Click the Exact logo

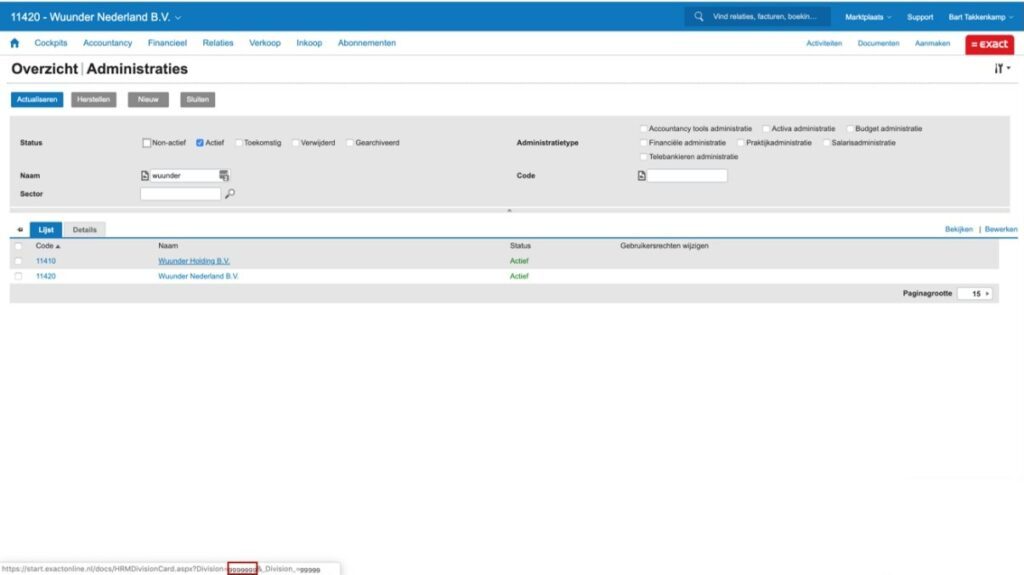pos(989,44)
